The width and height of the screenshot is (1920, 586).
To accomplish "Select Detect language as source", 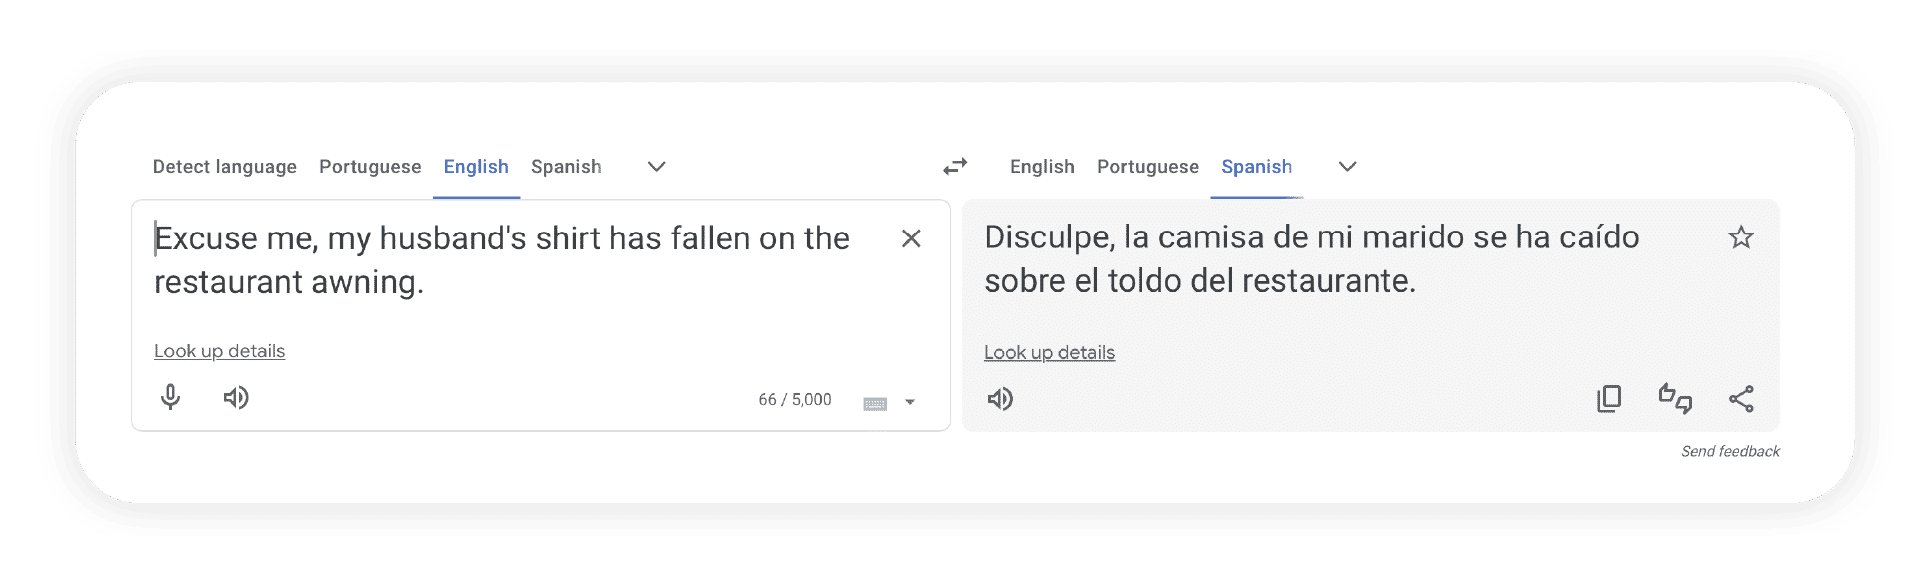I will coord(224,167).
